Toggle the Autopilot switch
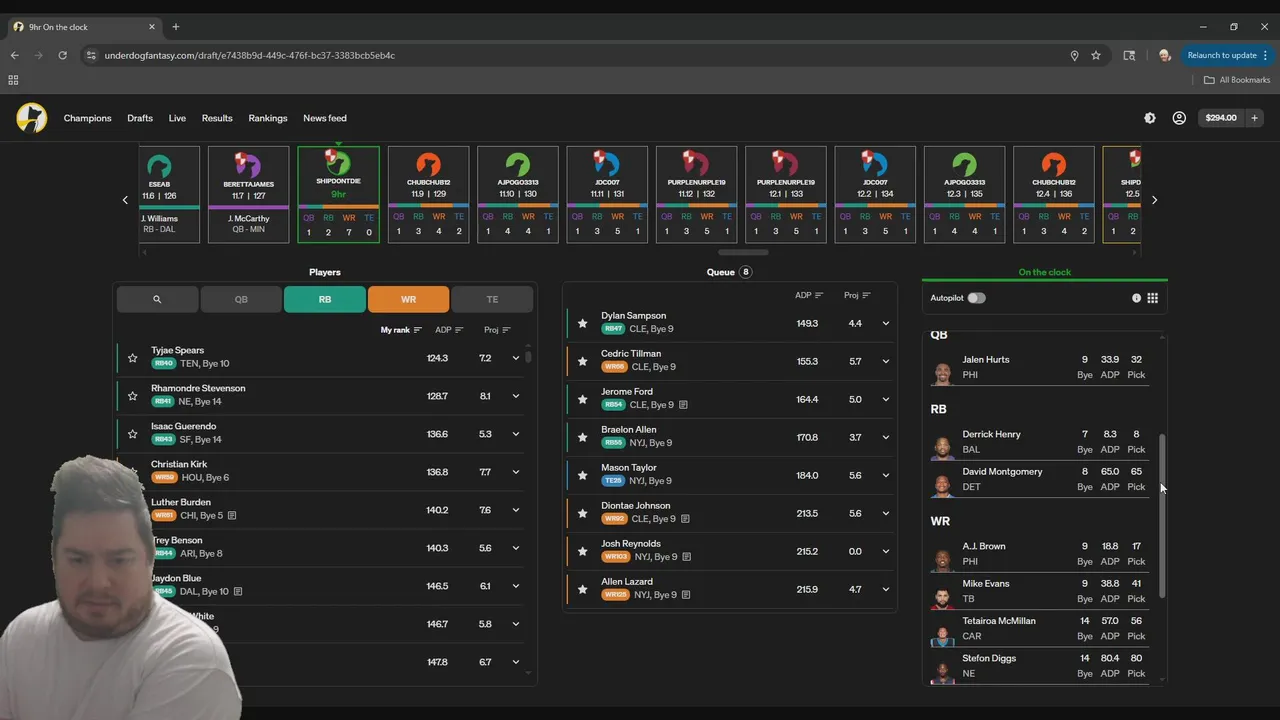Viewport: 1280px width, 720px height. [976, 298]
